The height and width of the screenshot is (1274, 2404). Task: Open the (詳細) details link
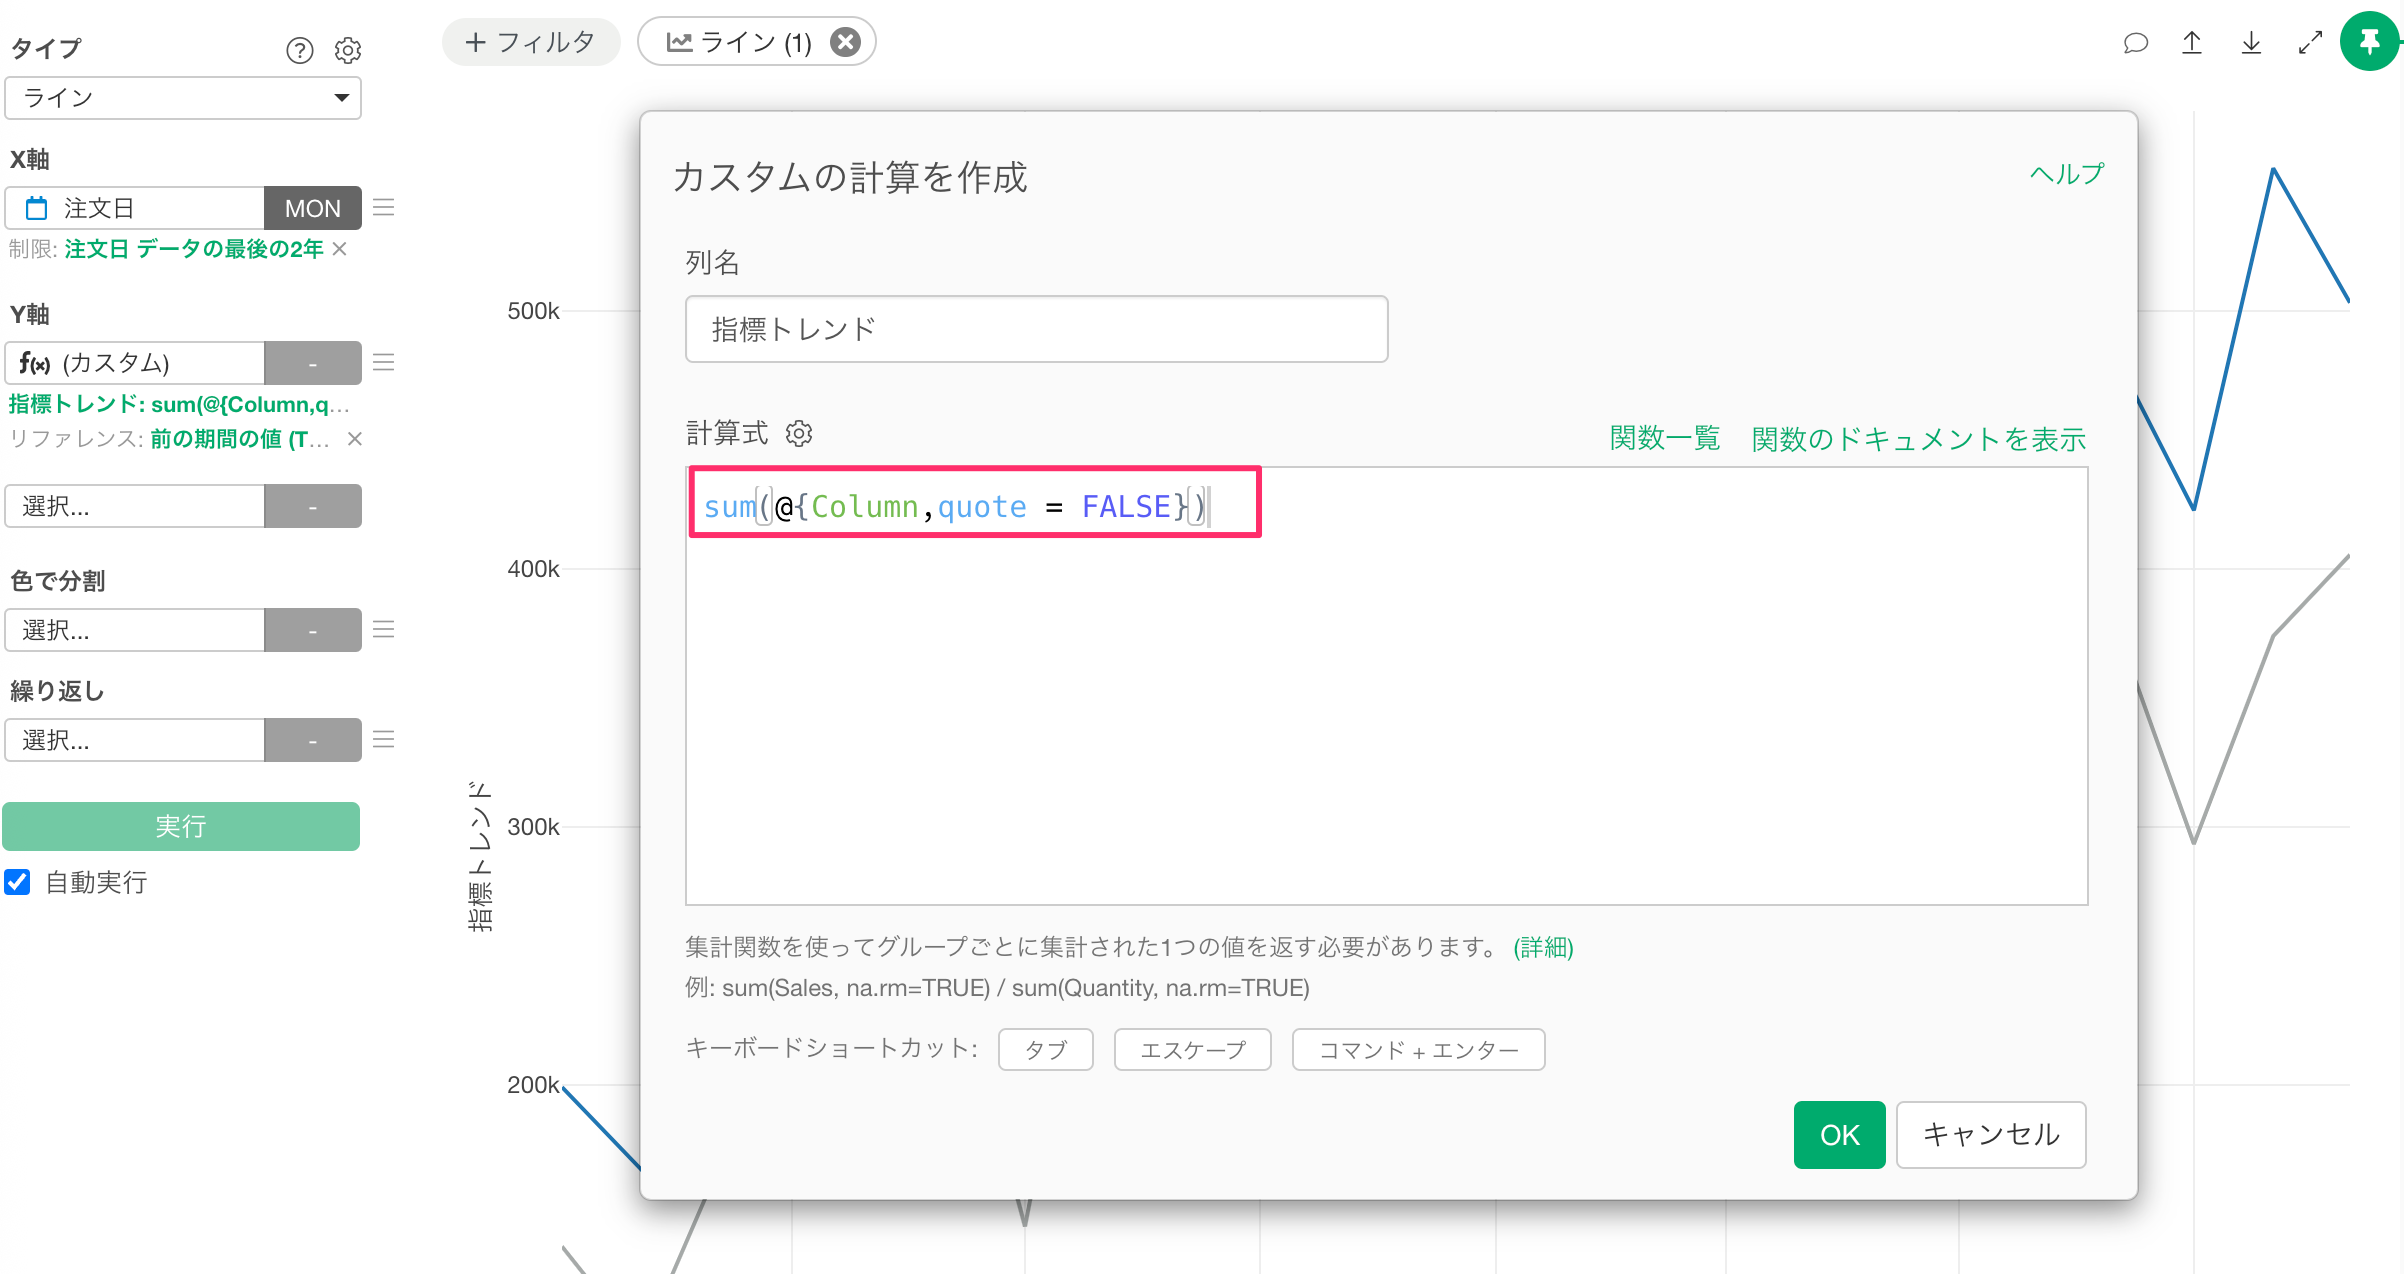pyautogui.click(x=1543, y=947)
